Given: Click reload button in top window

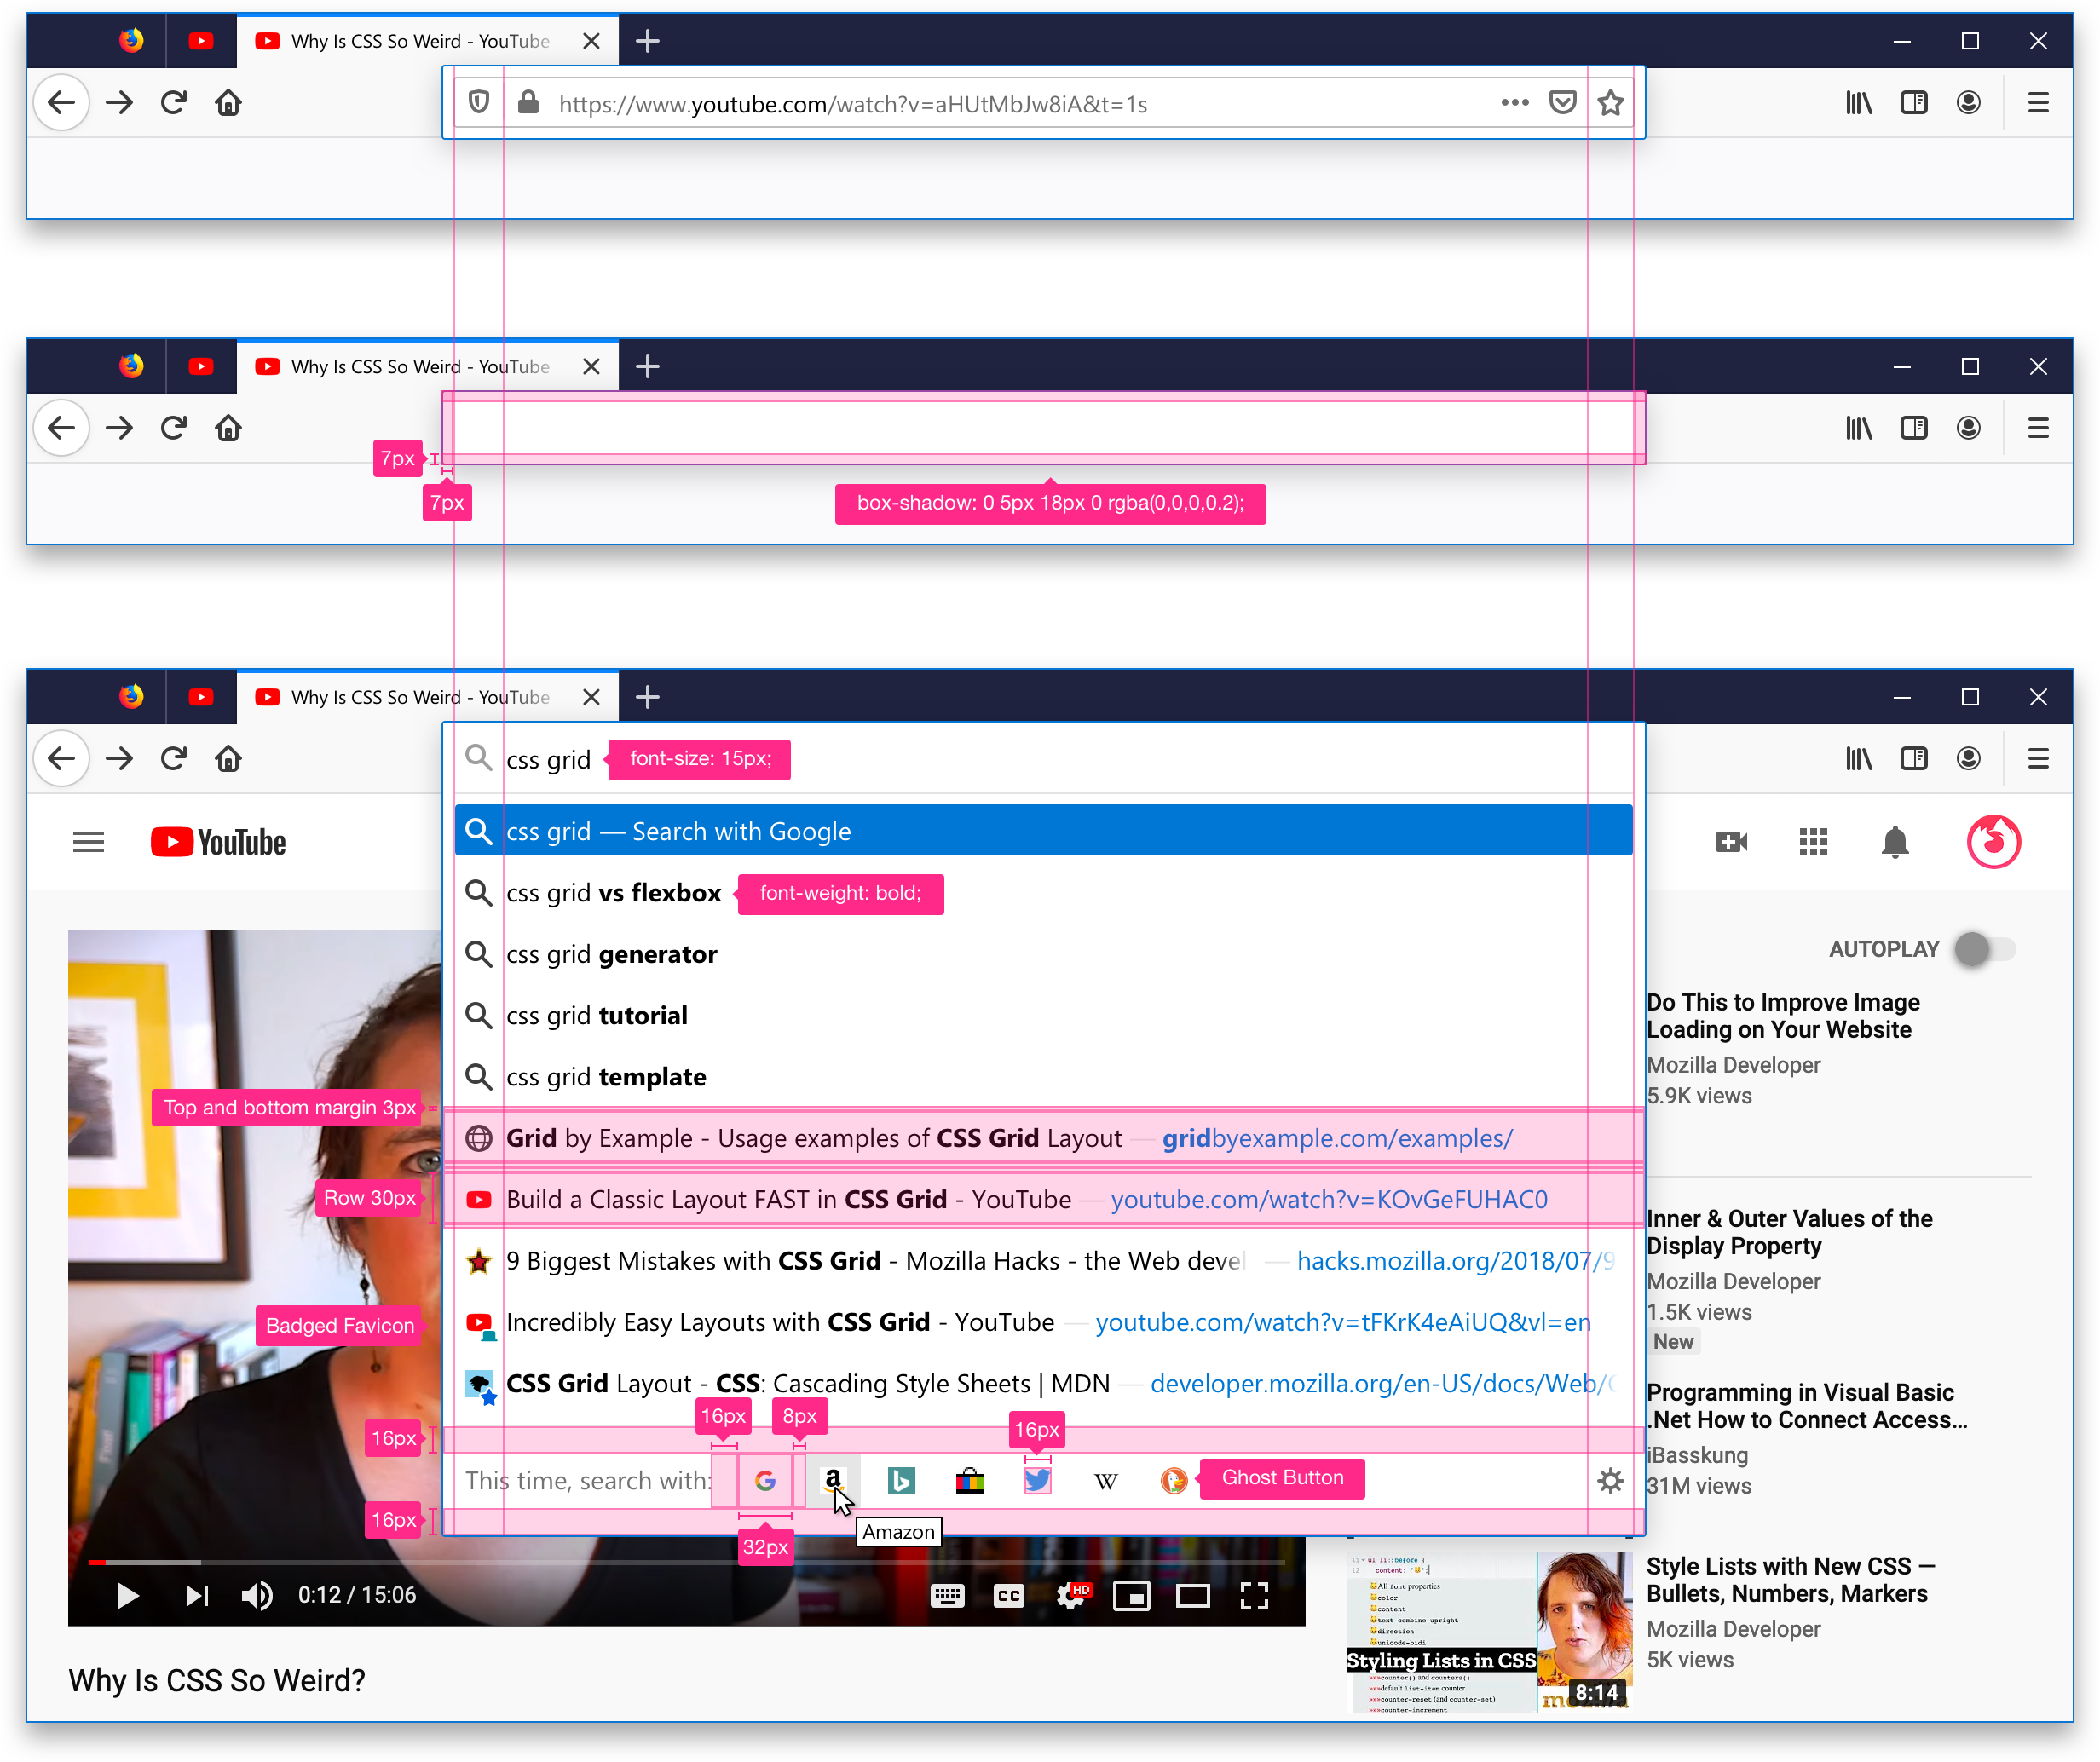Looking at the screenshot, I should pyautogui.click(x=174, y=102).
